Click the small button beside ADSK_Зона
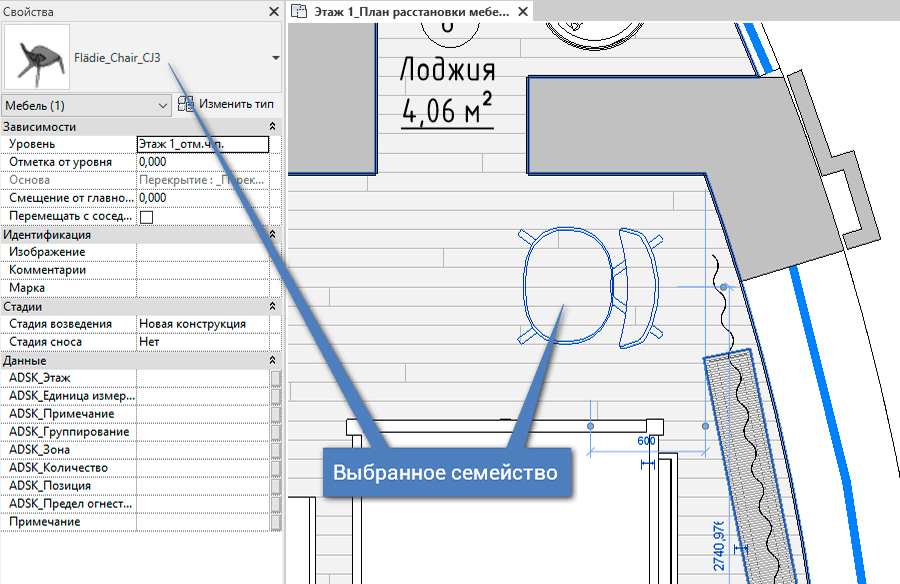Viewport: 900px width, 584px height. tap(276, 450)
